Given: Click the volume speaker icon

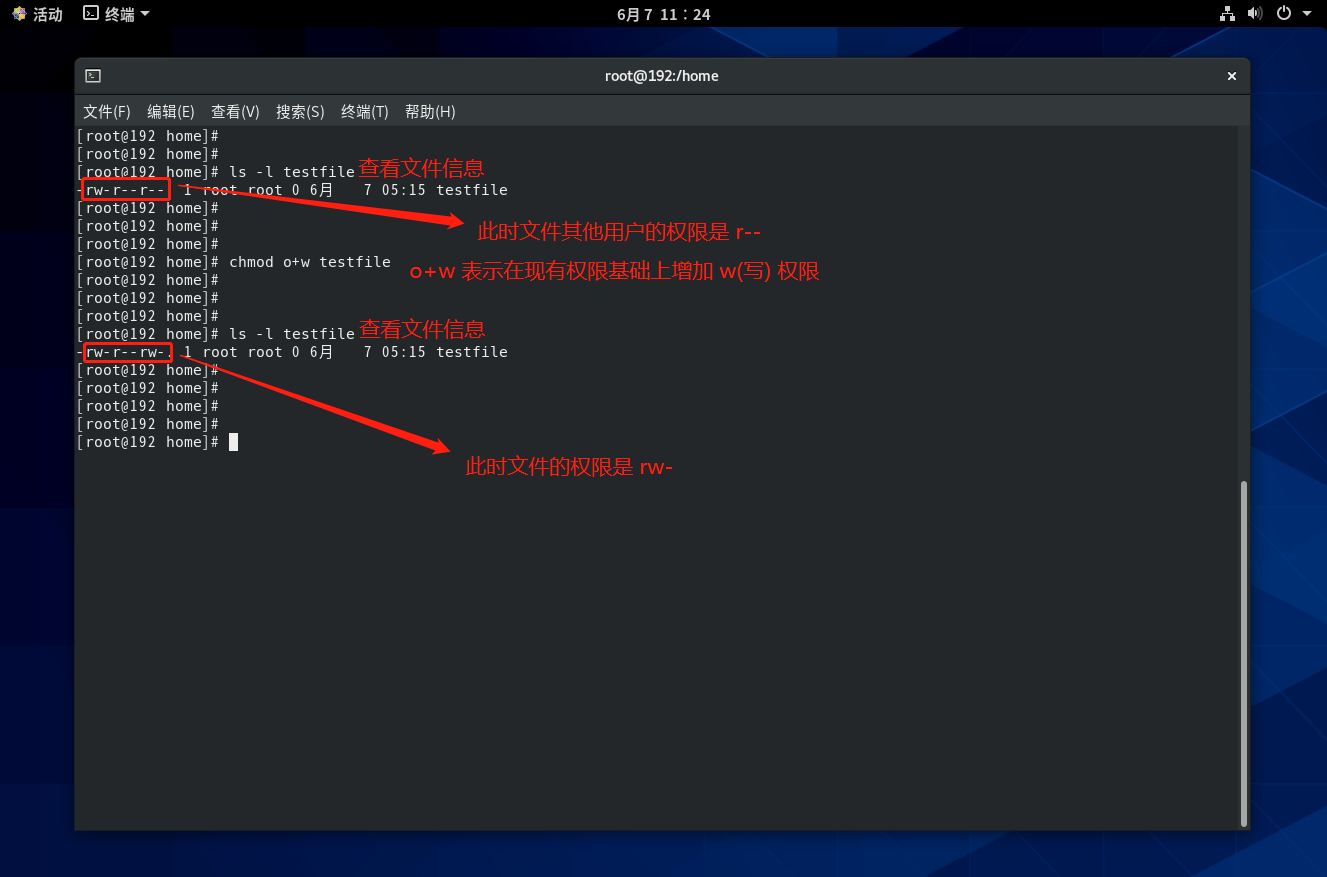Looking at the screenshot, I should click(x=1255, y=14).
